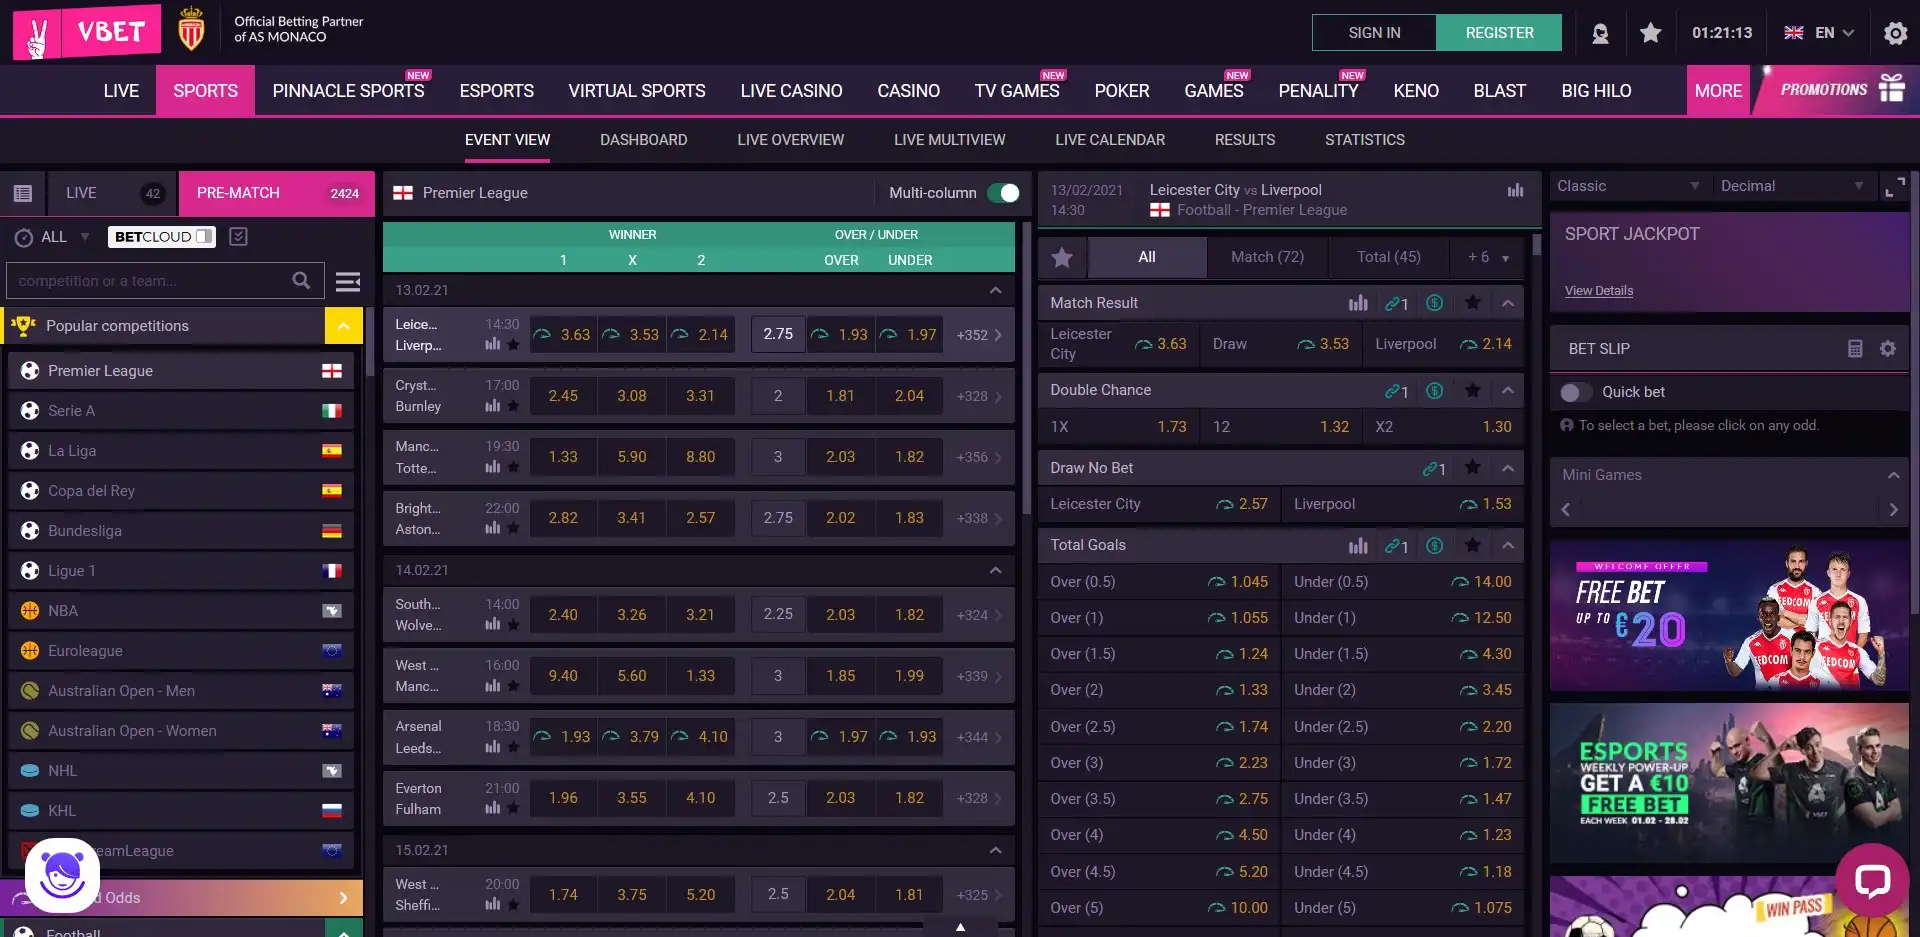The width and height of the screenshot is (1920, 937).
Task: Click the statistics chart icon beside Leicester vs Liverpool header
Action: tap(1515, 190)
